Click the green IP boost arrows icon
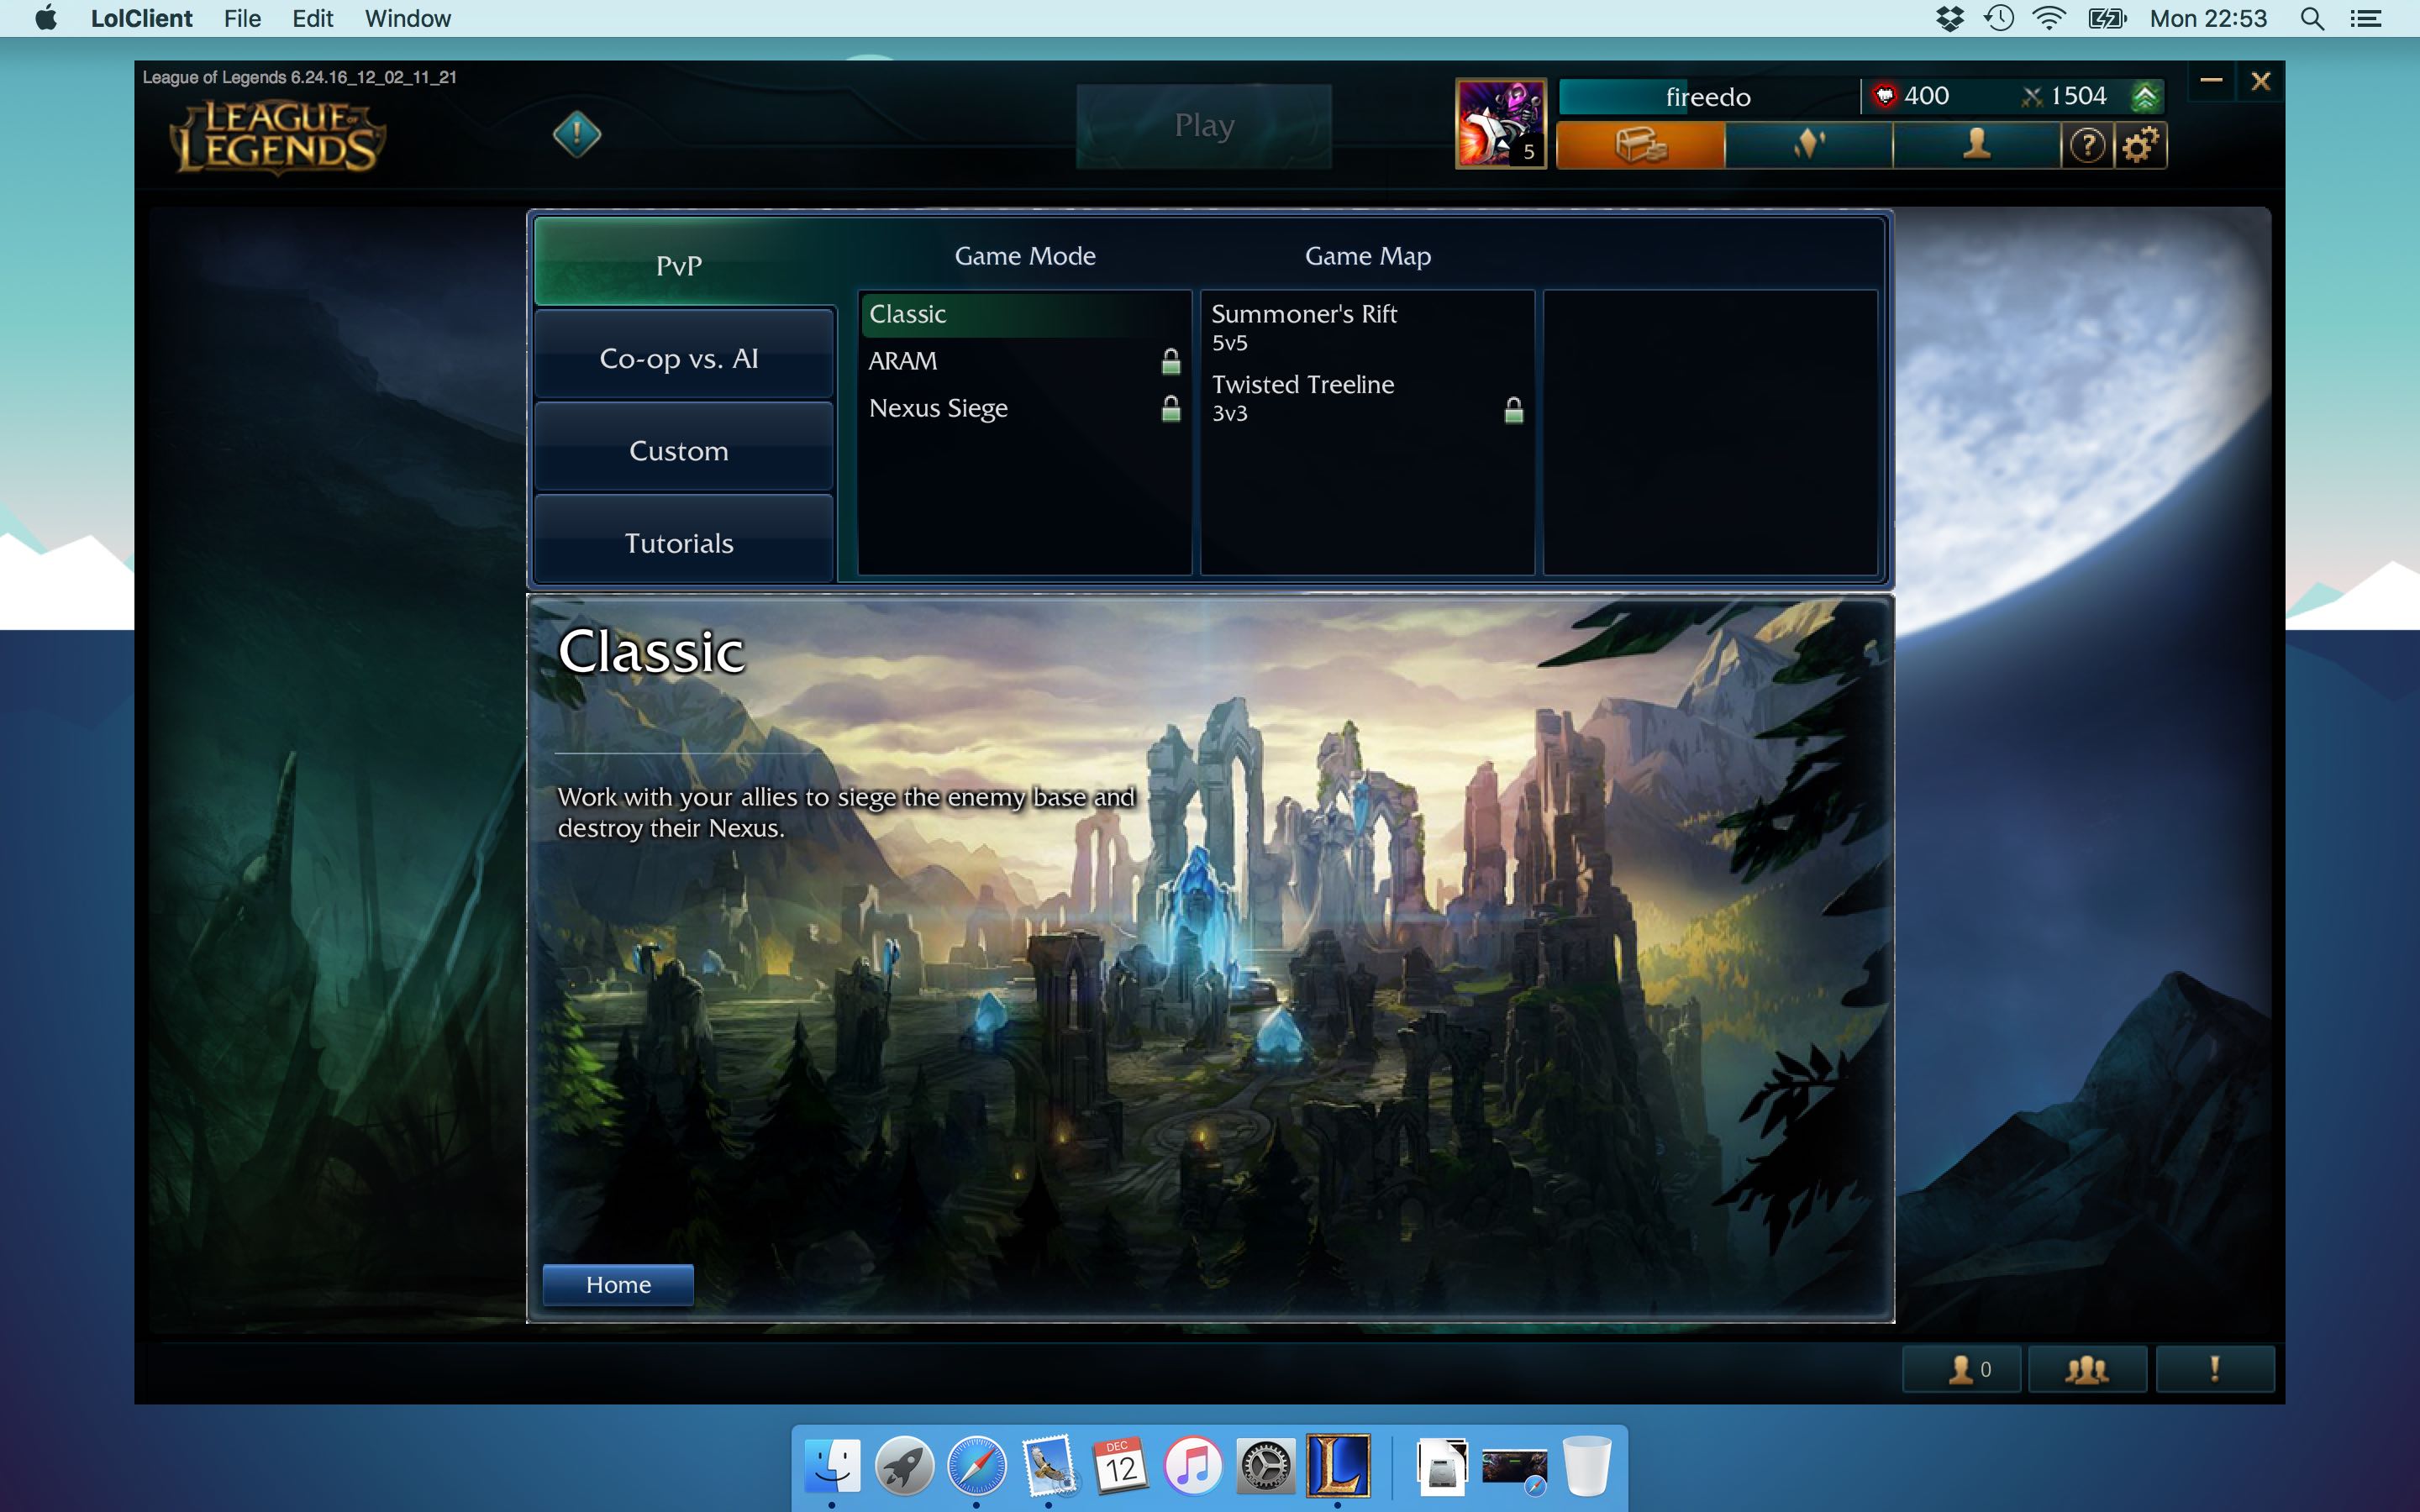 pos(2145,97)
